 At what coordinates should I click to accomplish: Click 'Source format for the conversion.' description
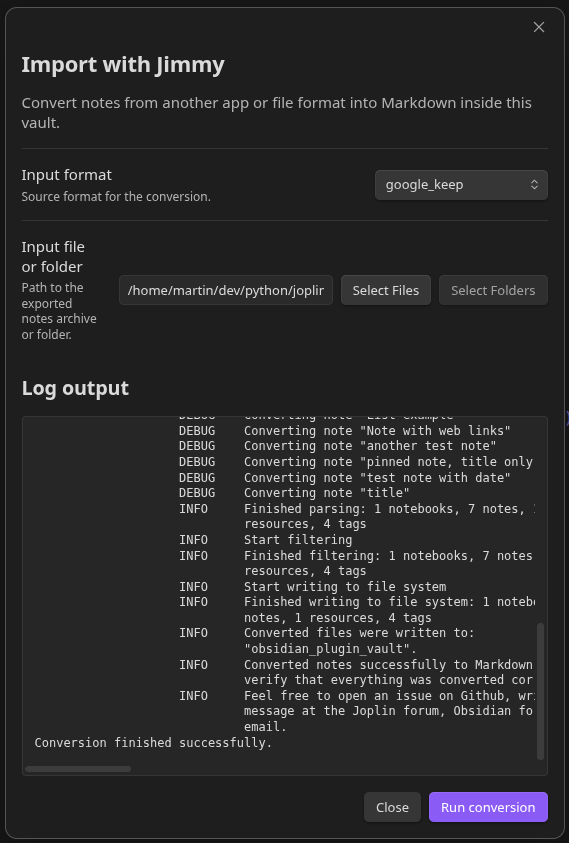(116, 197)
